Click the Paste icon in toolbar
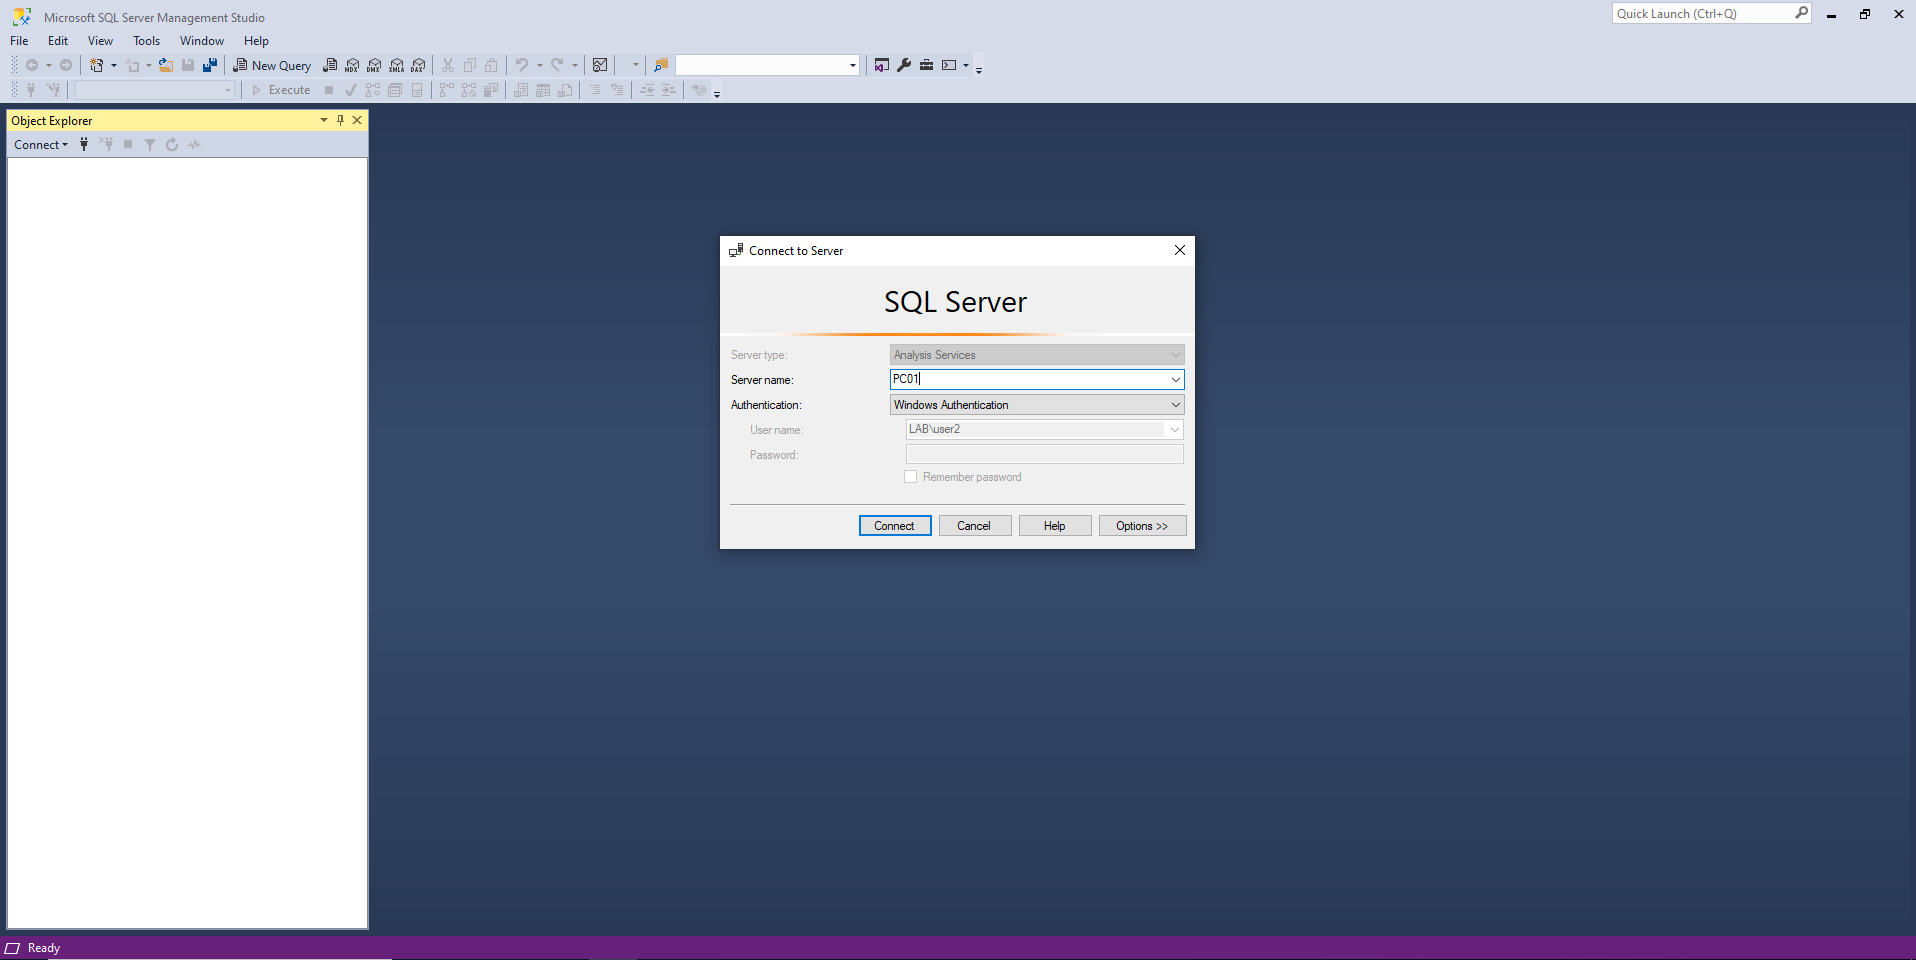Viewport: 1916px width, 960px height. point(492,65)
